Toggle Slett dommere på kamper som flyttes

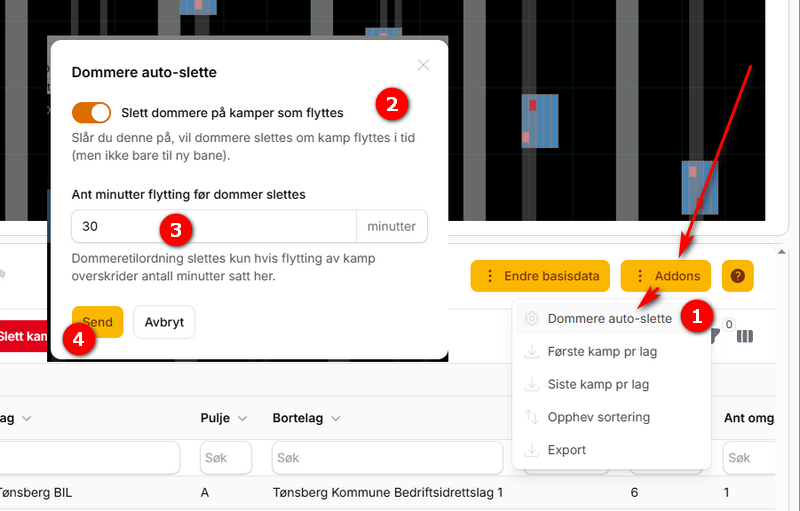point(91,113)
